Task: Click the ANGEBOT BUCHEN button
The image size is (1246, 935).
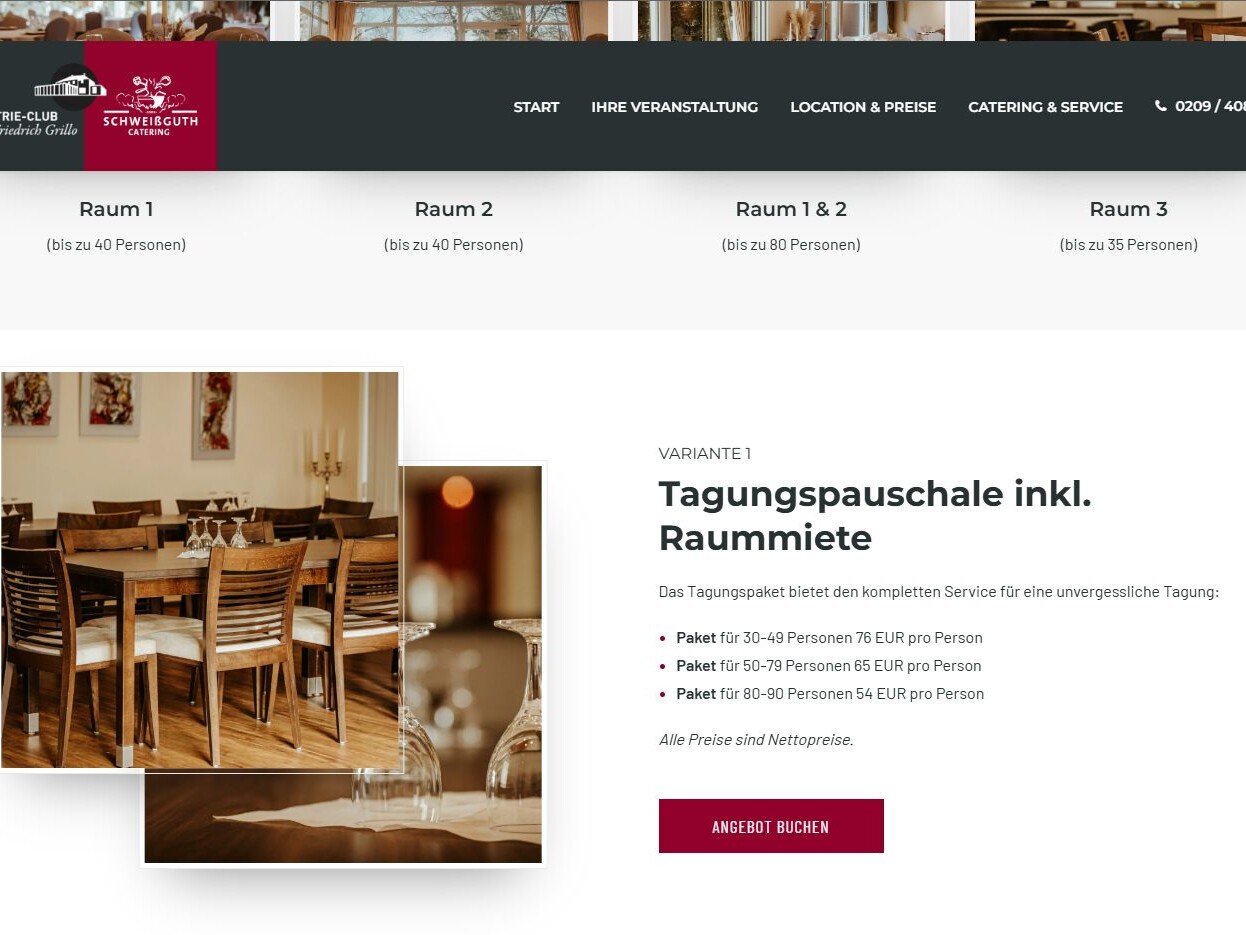Action: (771, 826)
